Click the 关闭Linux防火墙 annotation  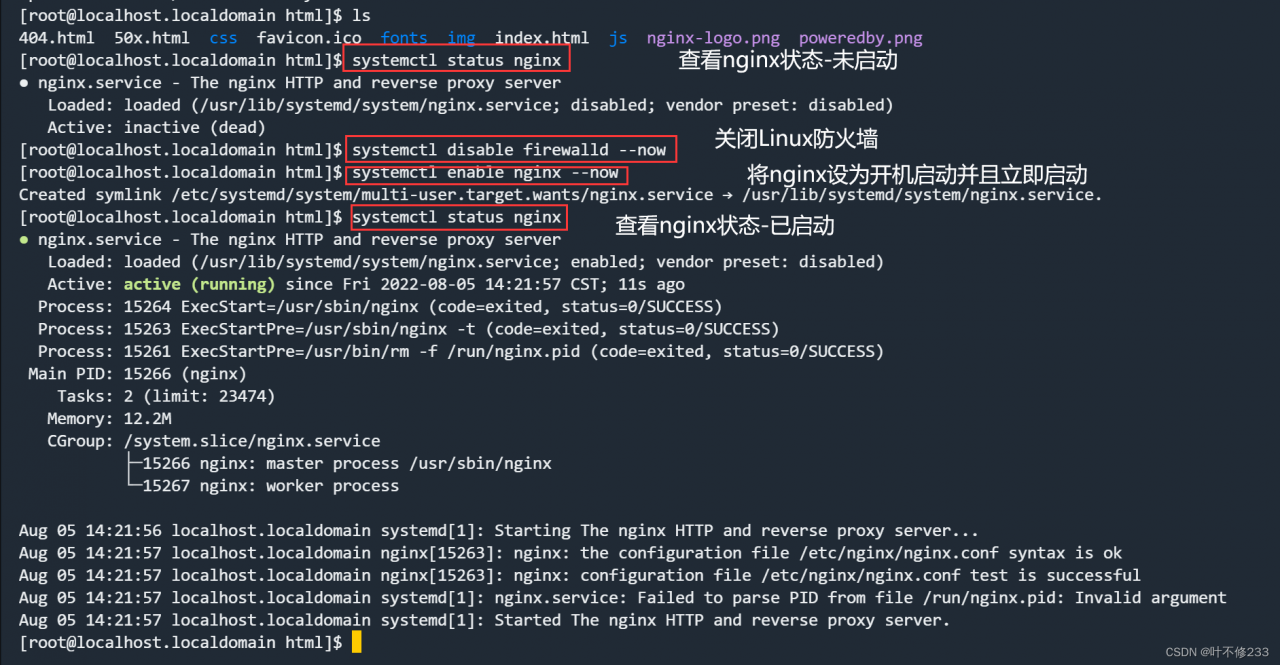[x=796, y=139]
